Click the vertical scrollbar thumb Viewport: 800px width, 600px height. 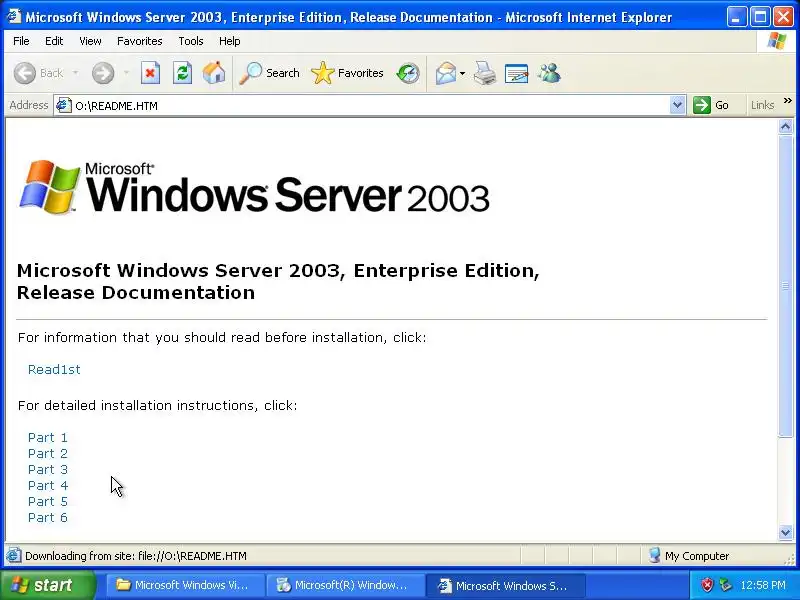coord(785,286)
